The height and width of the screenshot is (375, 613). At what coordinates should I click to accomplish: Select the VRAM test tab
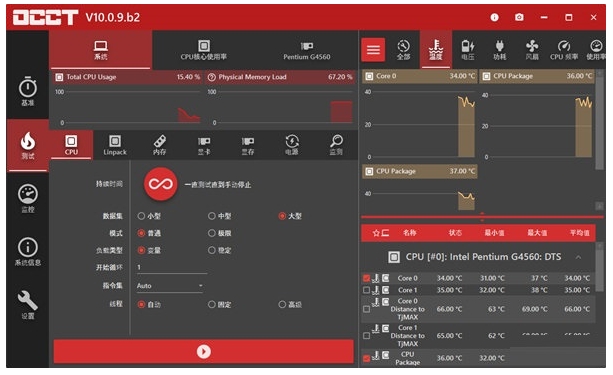(248, 145)
